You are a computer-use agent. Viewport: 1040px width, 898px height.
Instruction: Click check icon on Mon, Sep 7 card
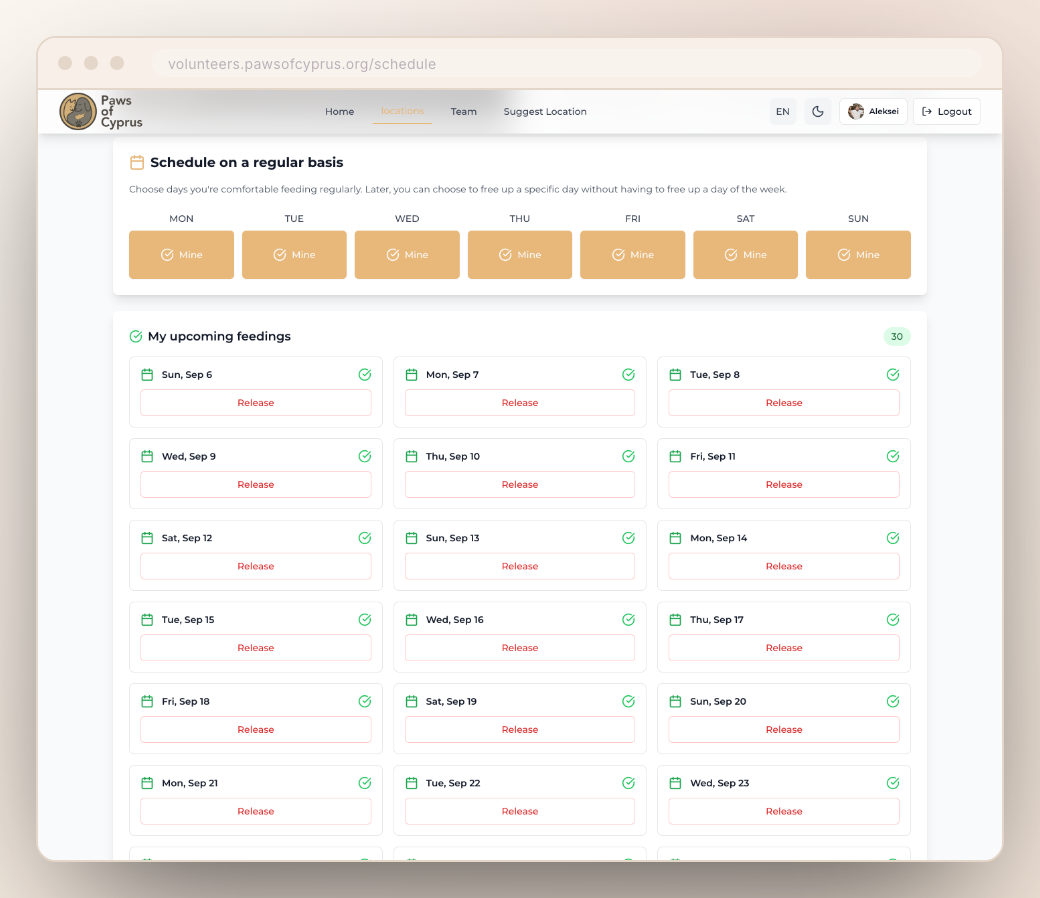point(629,375)
